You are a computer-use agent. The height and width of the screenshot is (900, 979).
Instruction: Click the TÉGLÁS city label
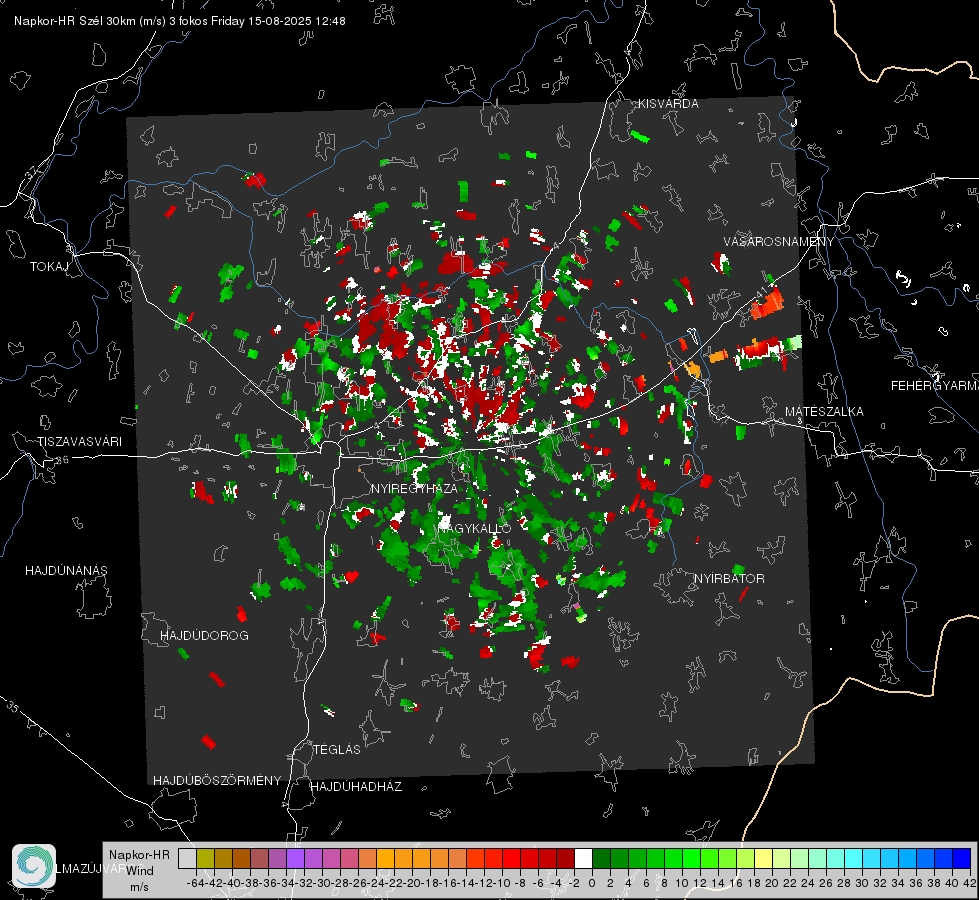[x=337, y=750]
